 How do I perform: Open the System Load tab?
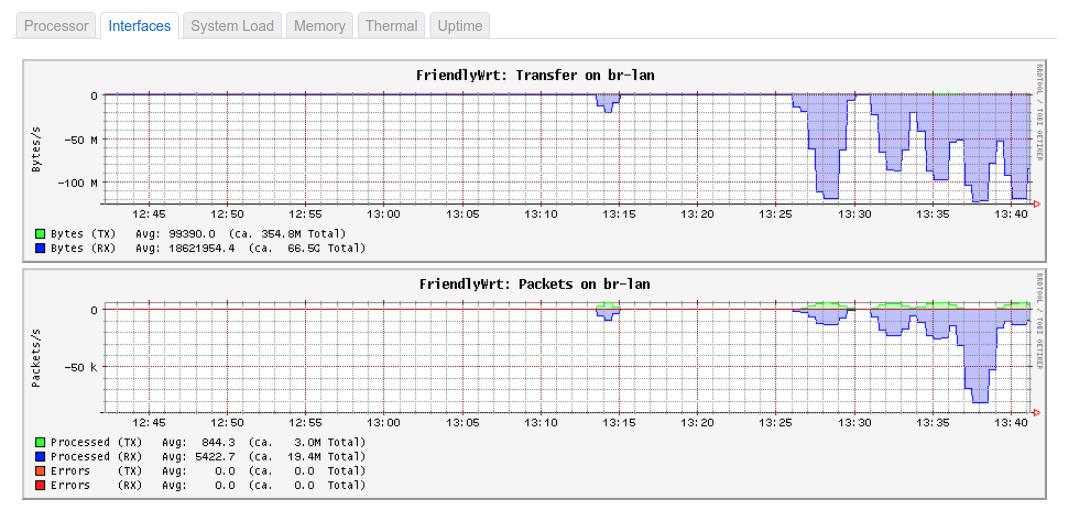[232, 26]
